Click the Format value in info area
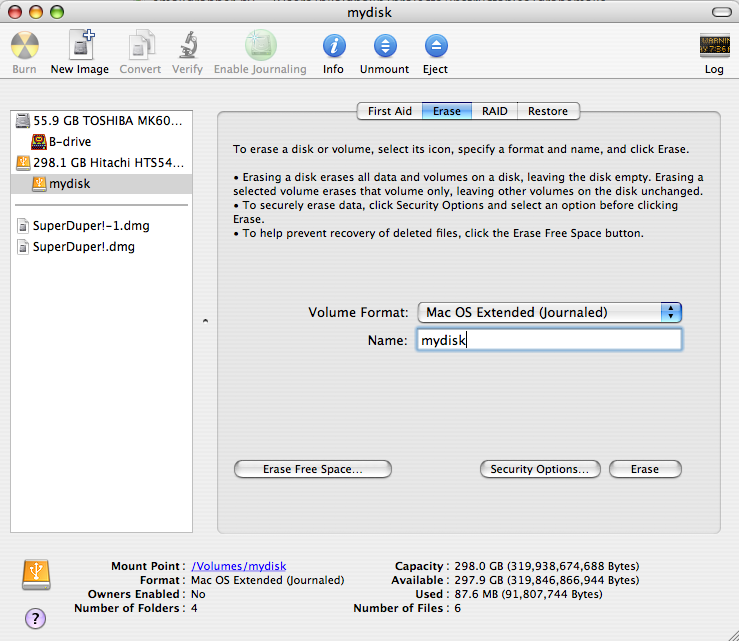The width and height of the screenshot is (739, 641). [x=268, y=580]
